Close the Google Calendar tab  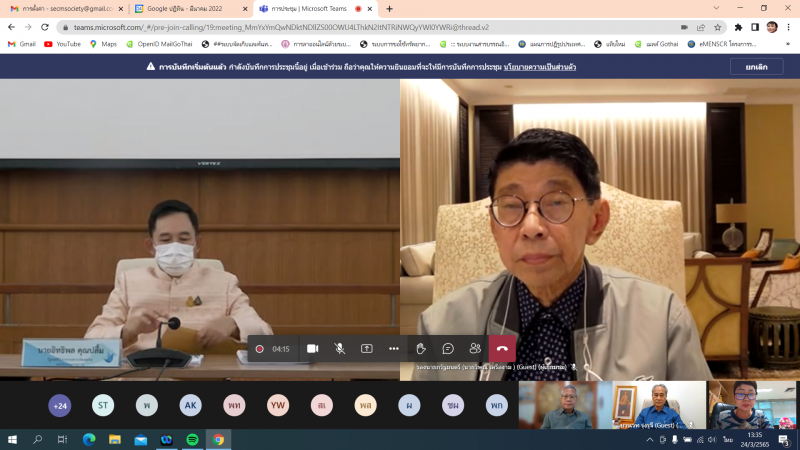[245, 9]
